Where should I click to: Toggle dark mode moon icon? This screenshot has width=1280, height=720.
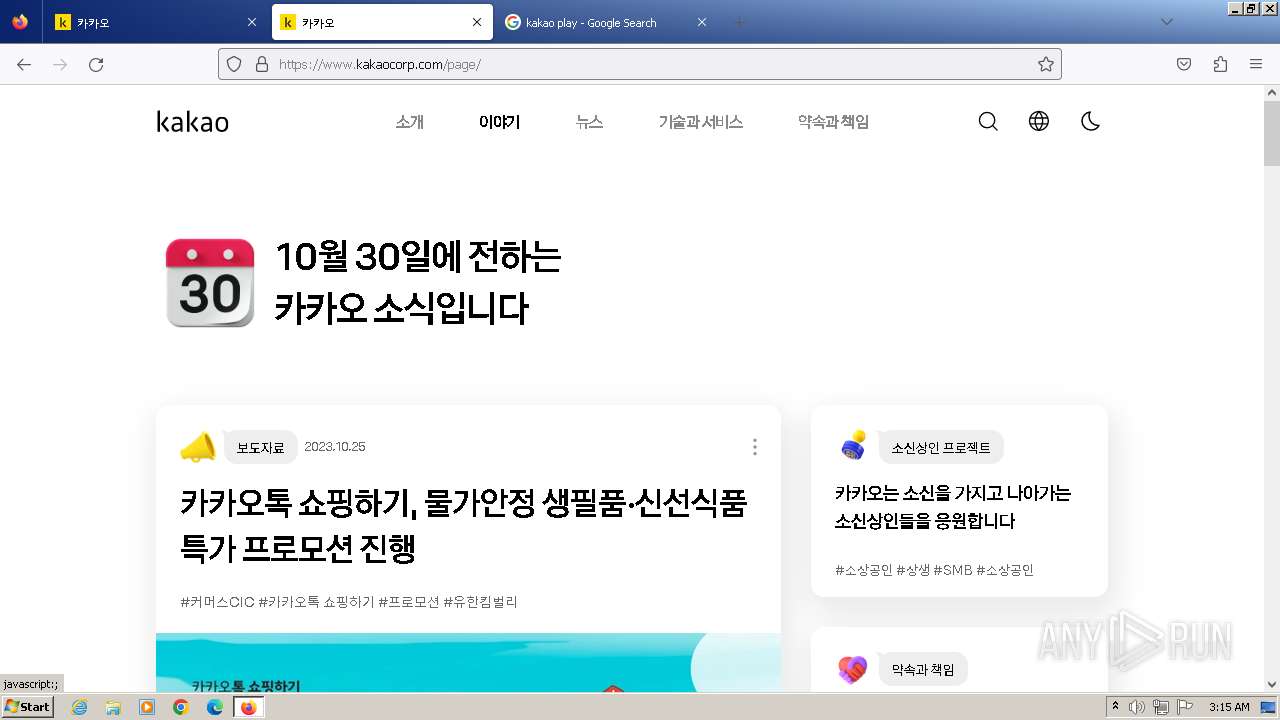[x=1090, y=122]
